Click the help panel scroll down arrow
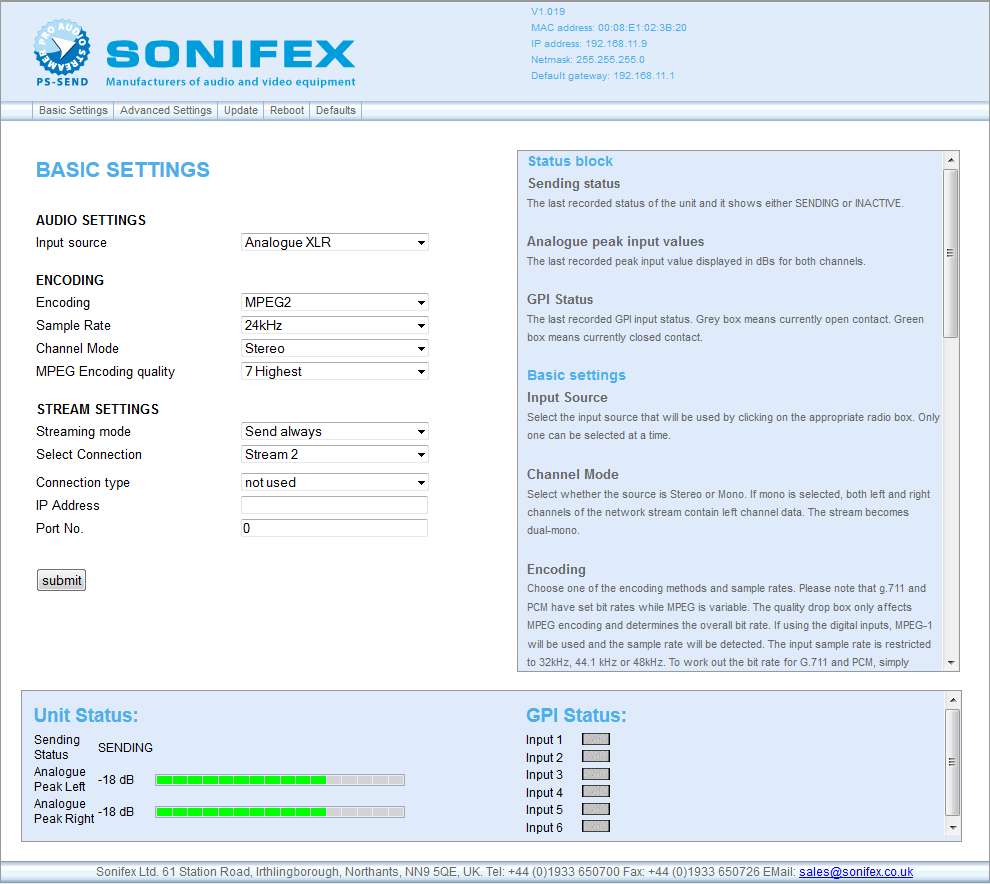Viewport: 990px width, 884px height. 951,662
